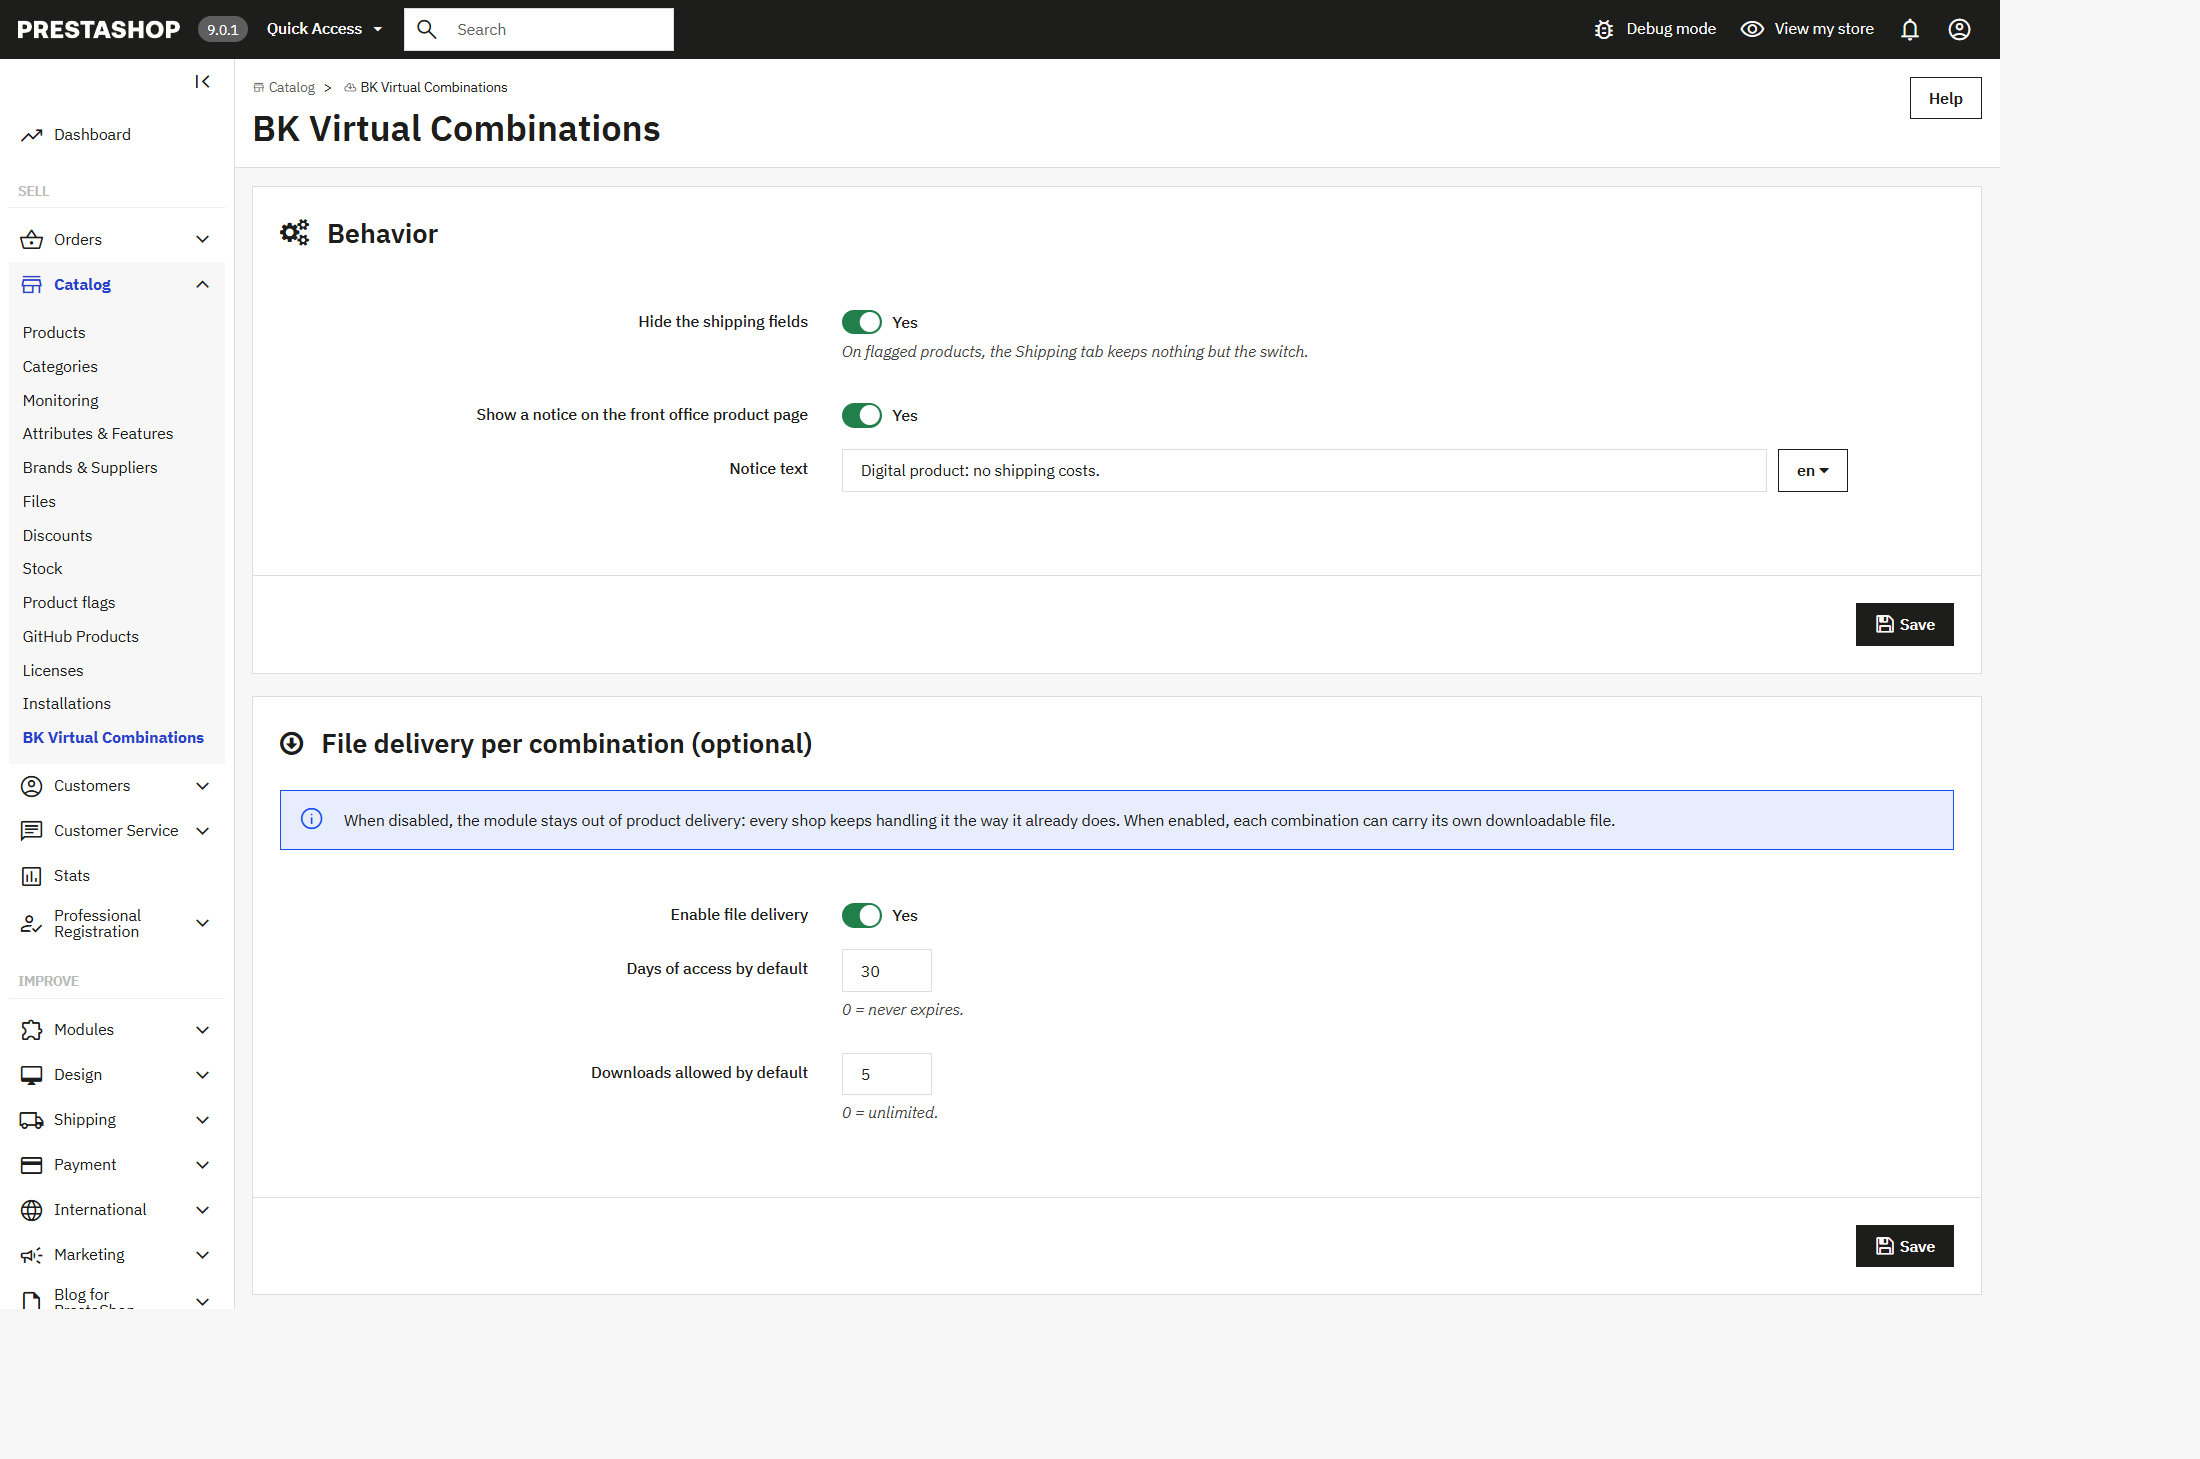
Task: Collapse the sidebar menu
Action: click(202, 82)
